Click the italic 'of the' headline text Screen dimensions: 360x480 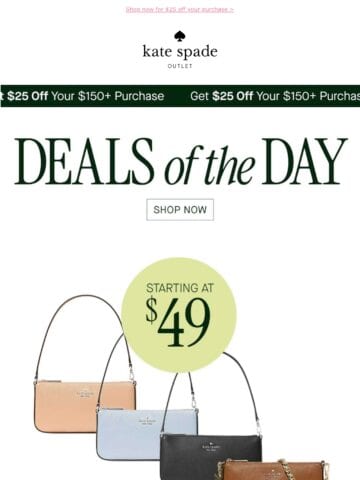210,166
